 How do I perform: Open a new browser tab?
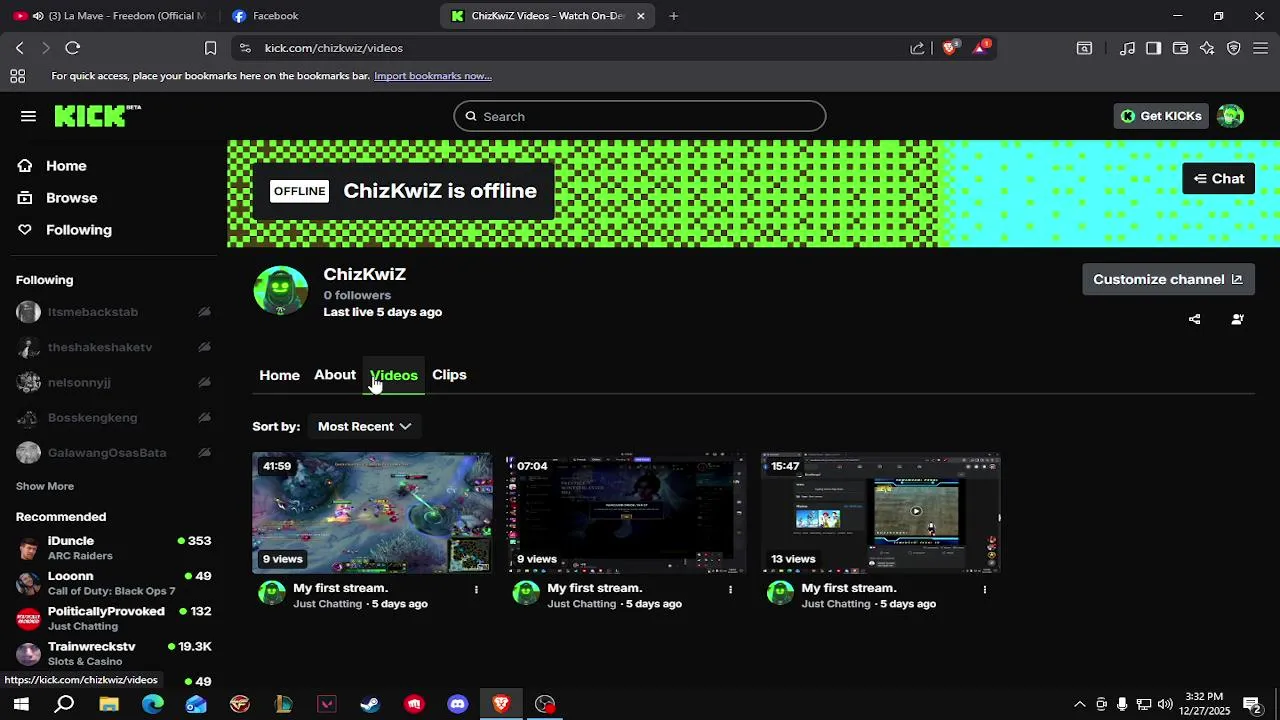[x=673, y=16]
